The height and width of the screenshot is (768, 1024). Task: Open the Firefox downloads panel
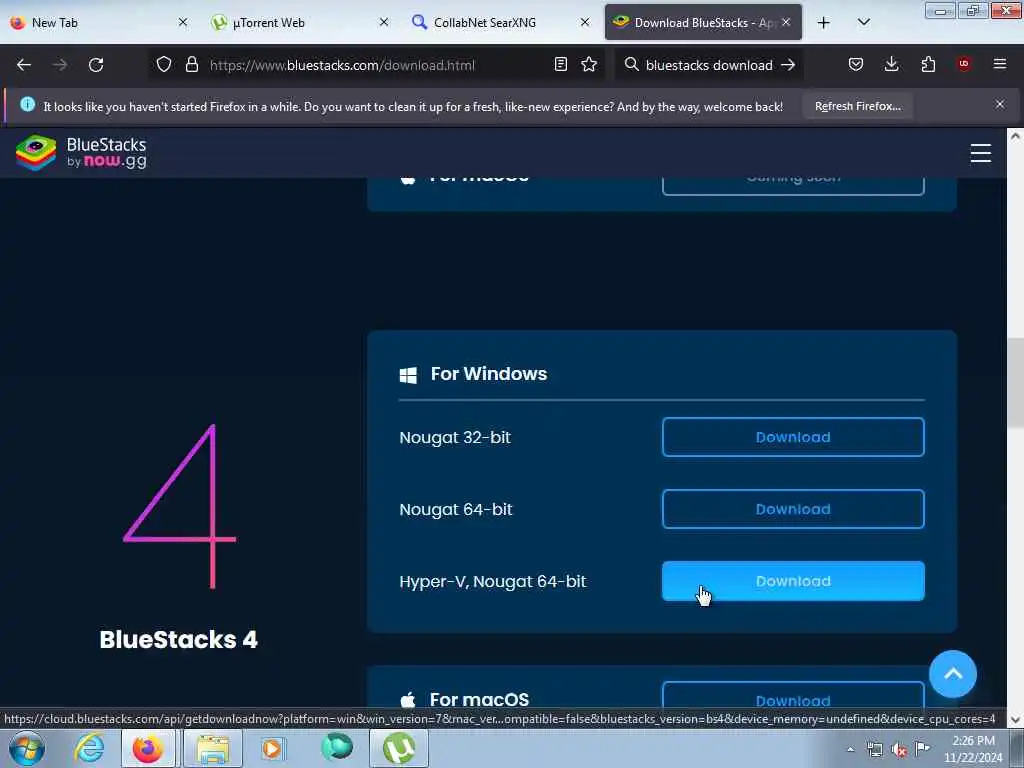(891, 64)
